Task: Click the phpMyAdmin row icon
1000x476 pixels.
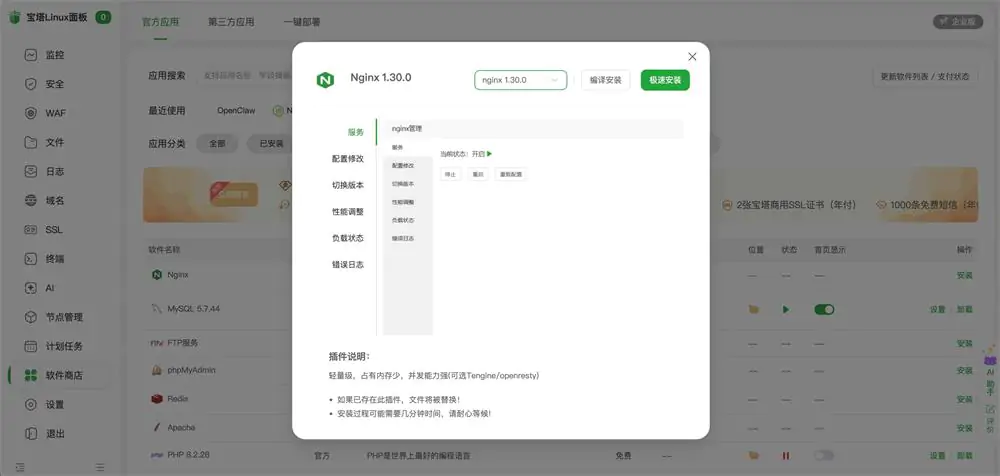Action: point(156,370)
